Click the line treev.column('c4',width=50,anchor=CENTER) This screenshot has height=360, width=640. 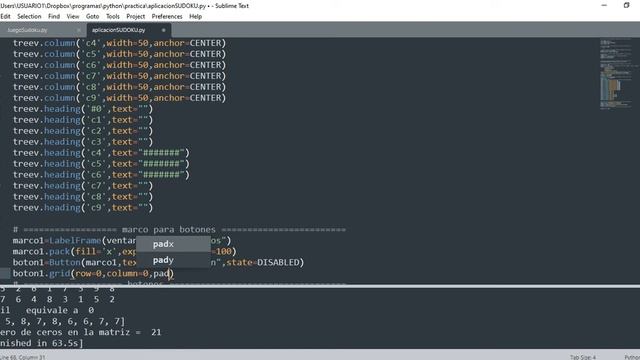tap(119, 43)
